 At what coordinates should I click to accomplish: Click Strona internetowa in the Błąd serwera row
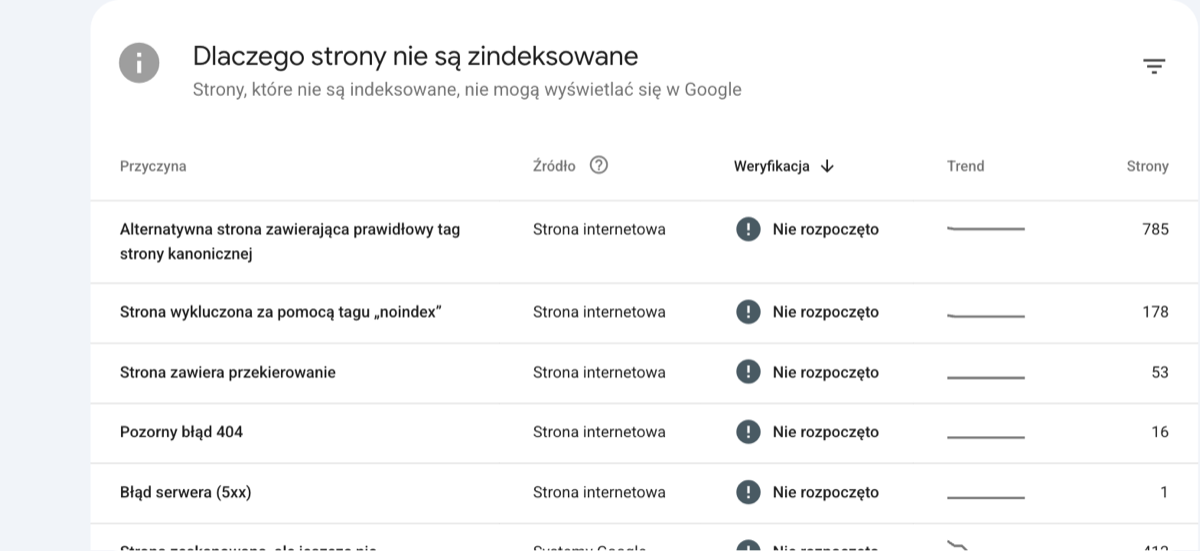point(599,492)
